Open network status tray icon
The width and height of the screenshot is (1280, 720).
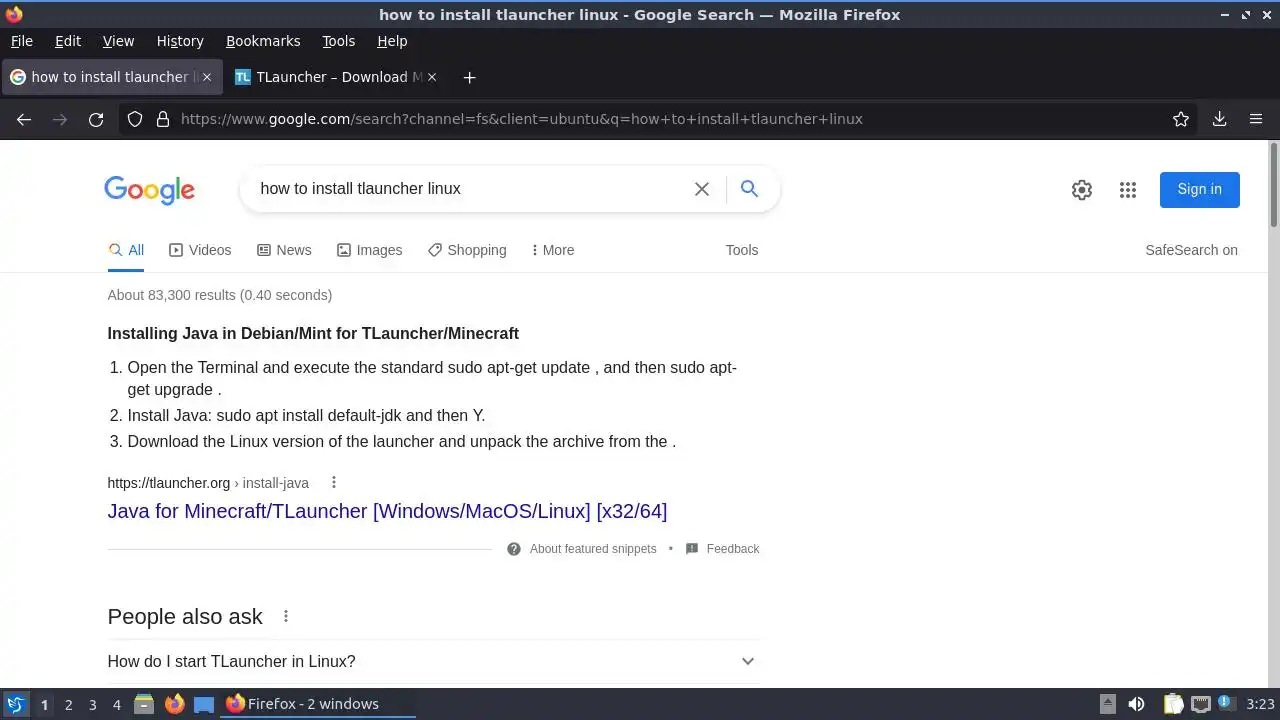1200,704
